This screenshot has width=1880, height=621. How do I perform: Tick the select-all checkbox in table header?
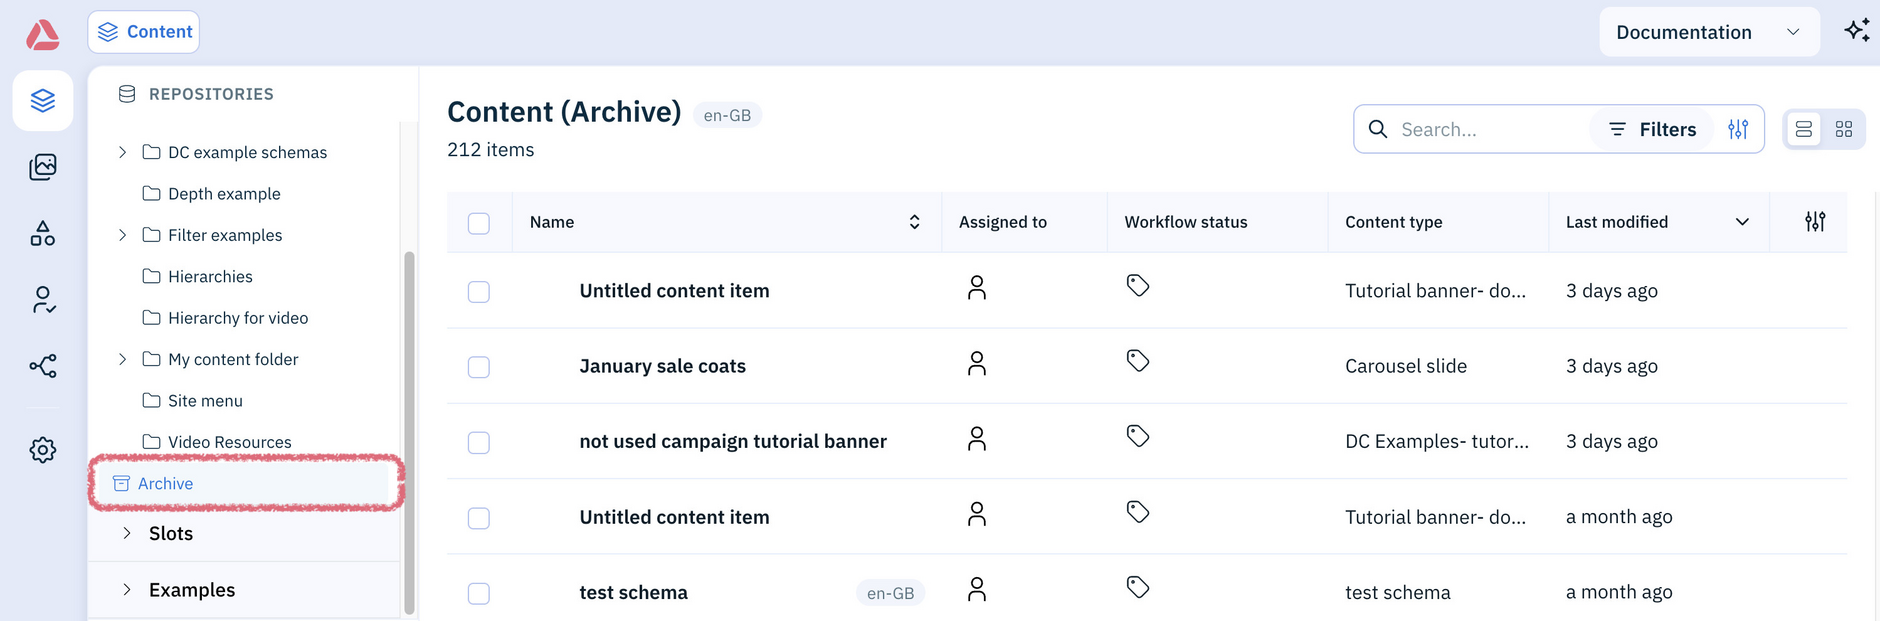pos(479,223)
